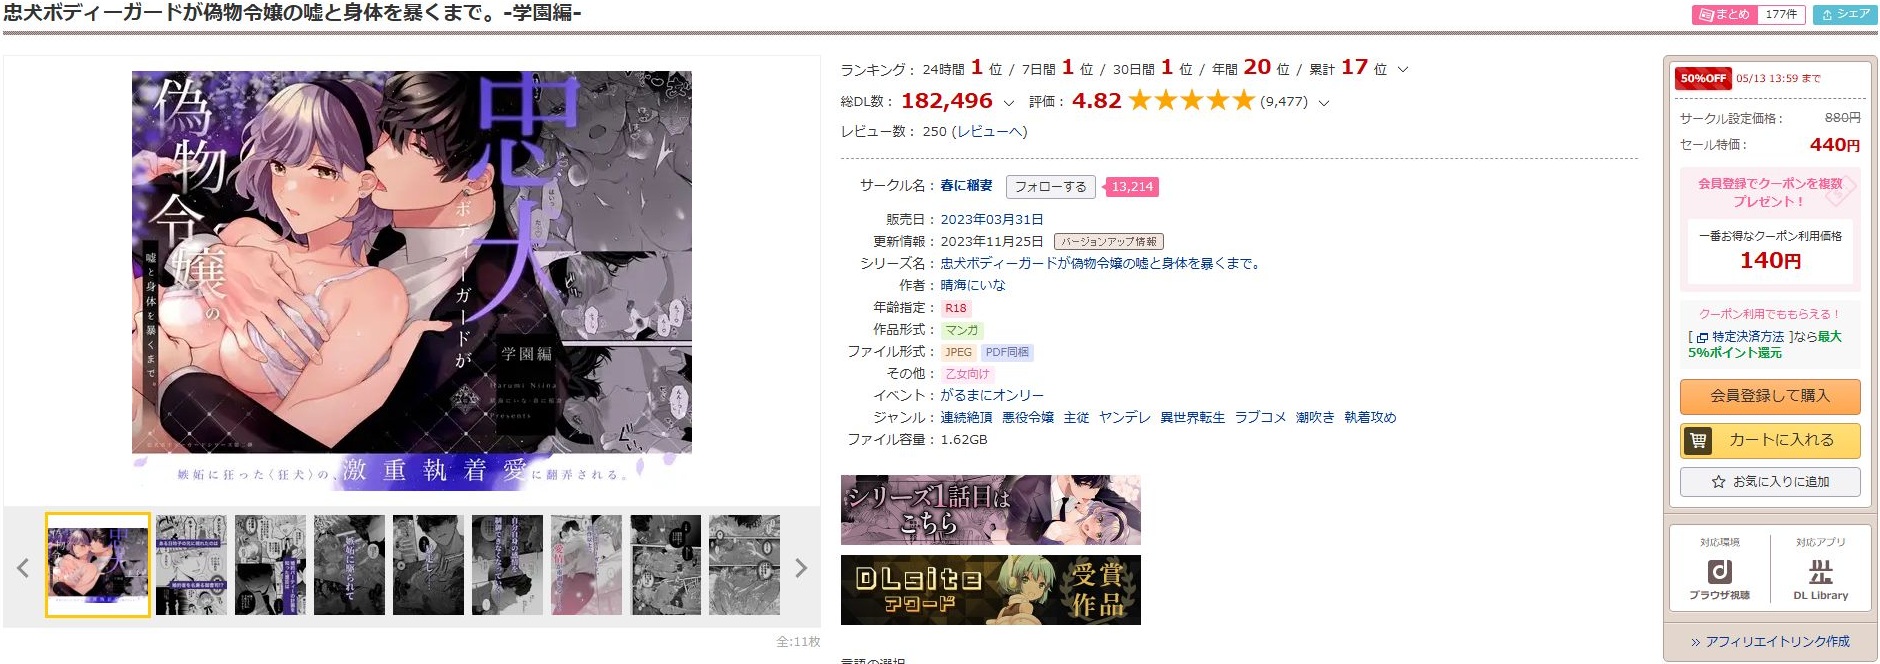Viewport: 1880px width, 664px height.
Task: Click the フォローする follow button
Action: click(1050, 187)
